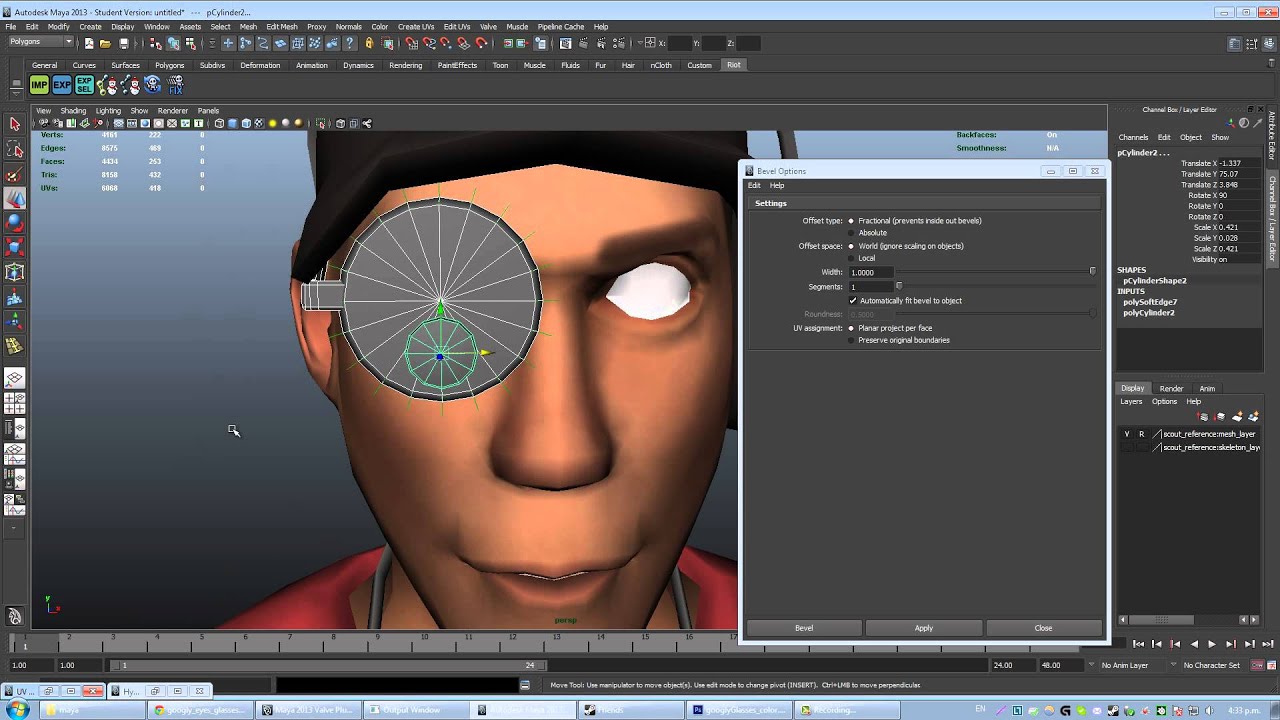The height and width of the screenshot is (720, 1280).
Task: Select single perspective view layout
Action: 15,379
